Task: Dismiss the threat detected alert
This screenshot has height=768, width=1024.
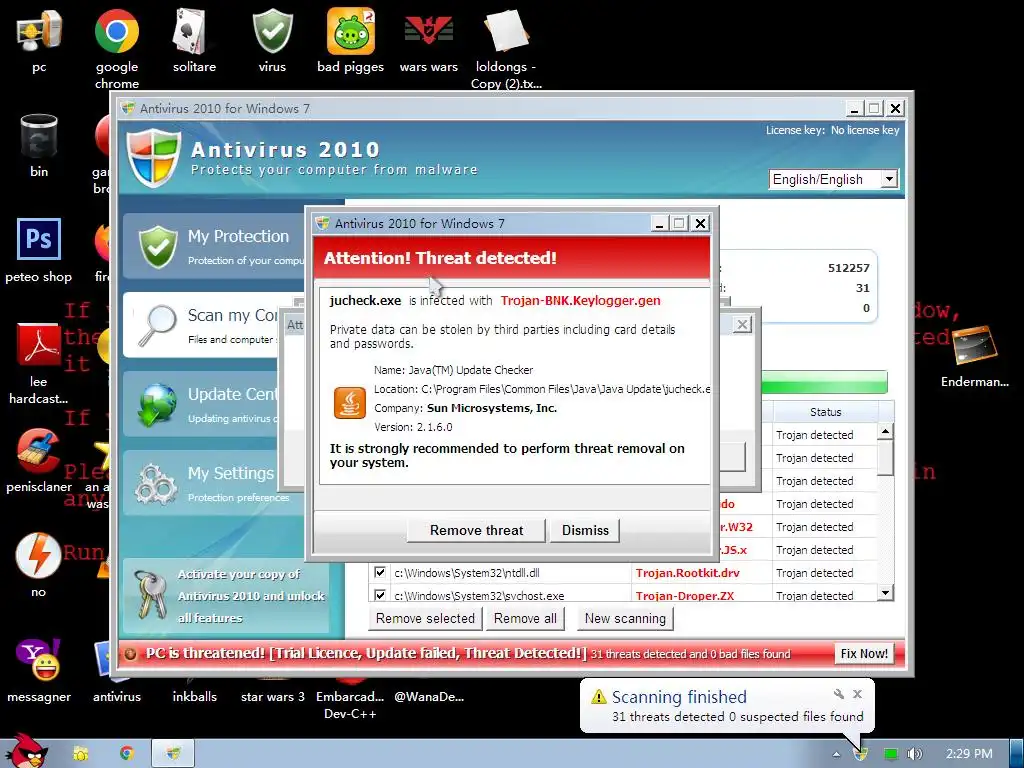Action: click(585, 530)
